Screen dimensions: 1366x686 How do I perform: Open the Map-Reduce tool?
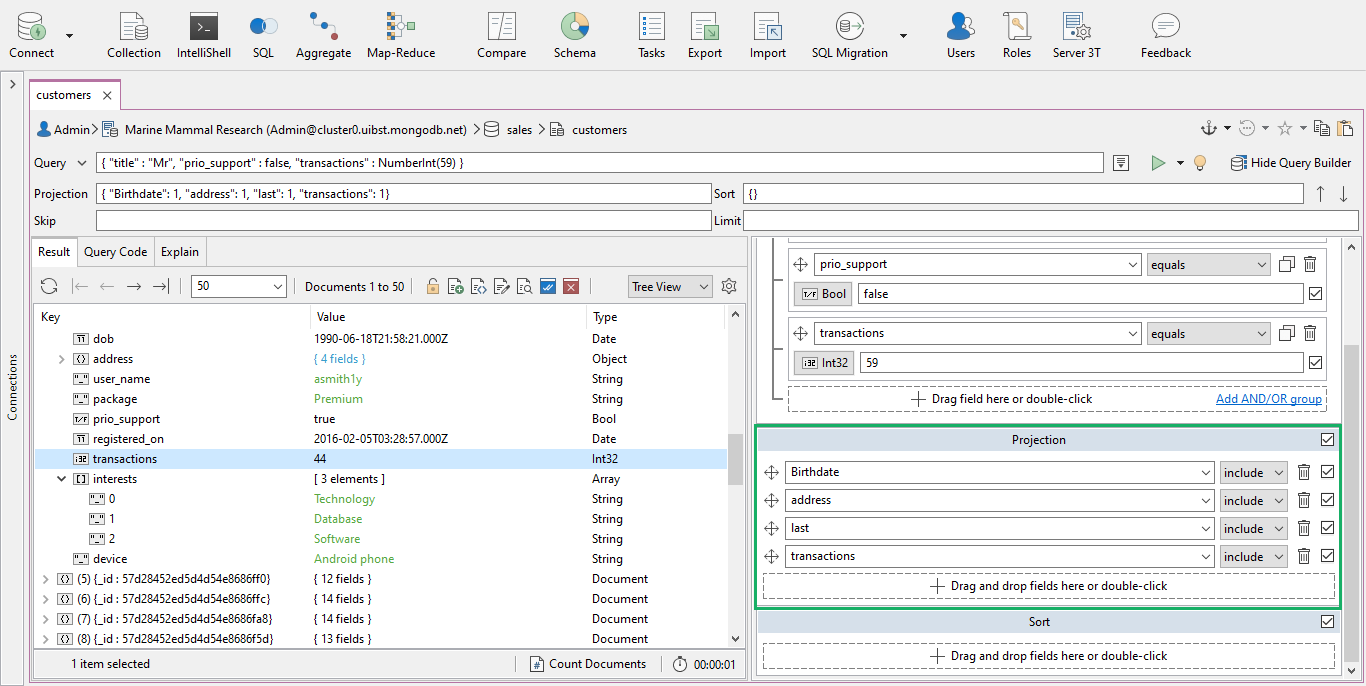click(x=399, y=35)
